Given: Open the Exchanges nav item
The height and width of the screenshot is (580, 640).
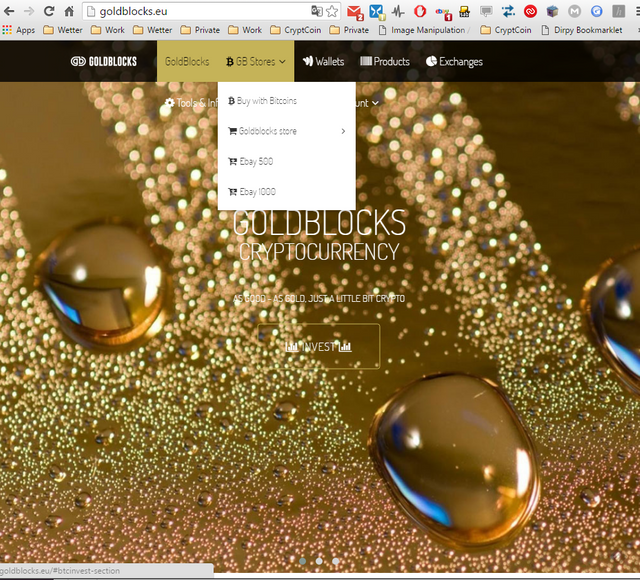Looking at the screenshot, I should (x=454, y=62).
